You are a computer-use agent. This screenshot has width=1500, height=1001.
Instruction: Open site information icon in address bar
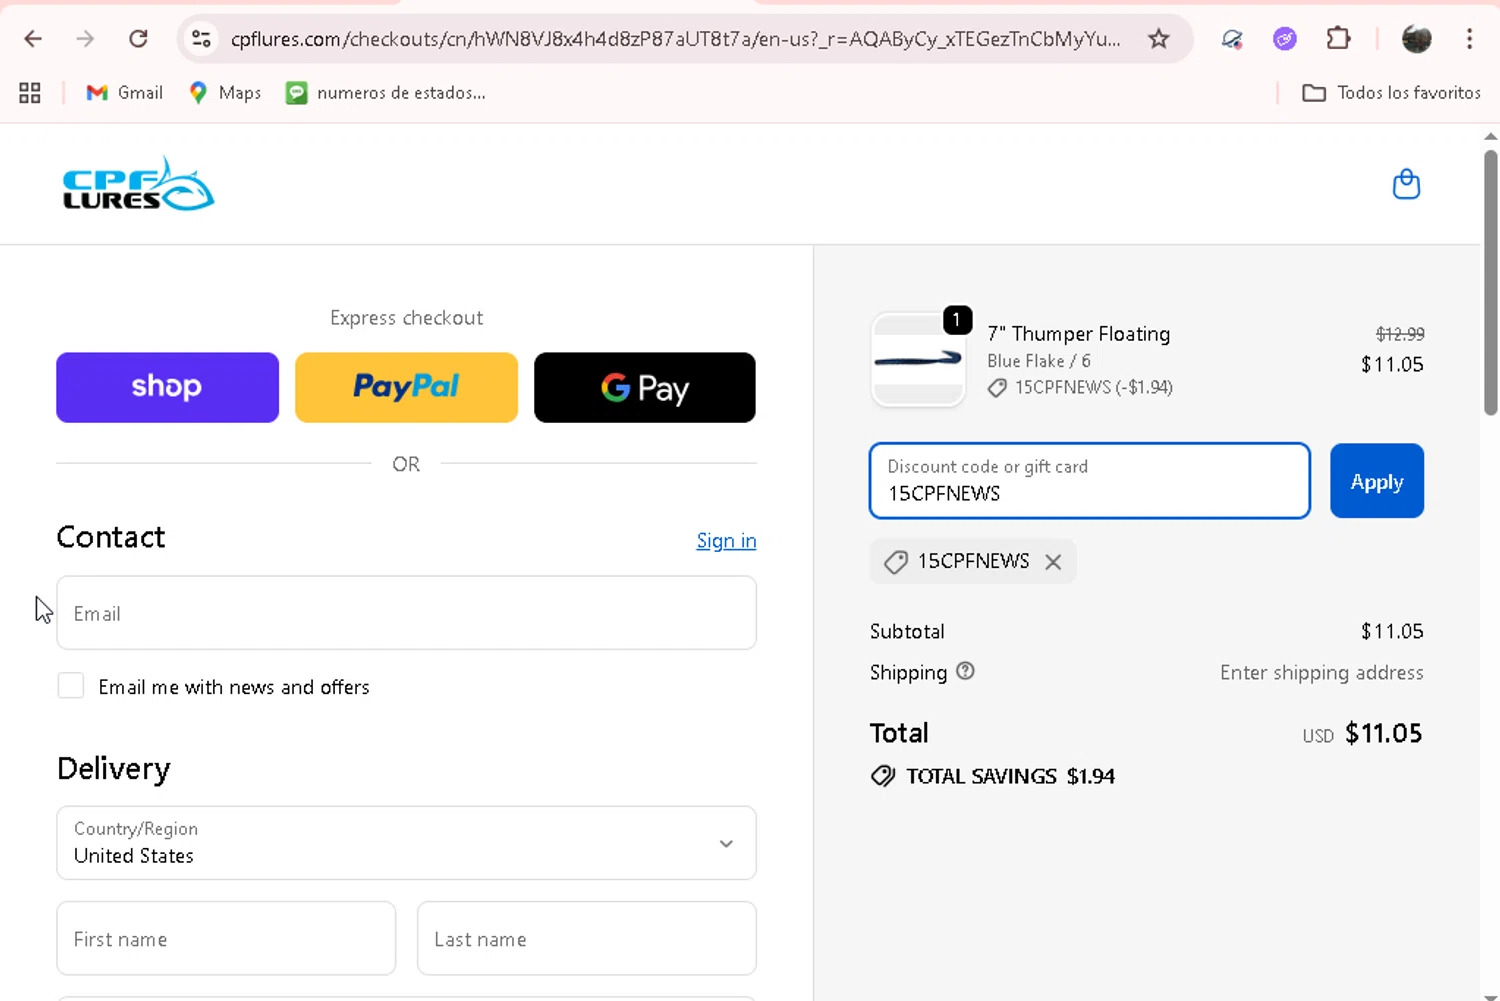point(201,39)
